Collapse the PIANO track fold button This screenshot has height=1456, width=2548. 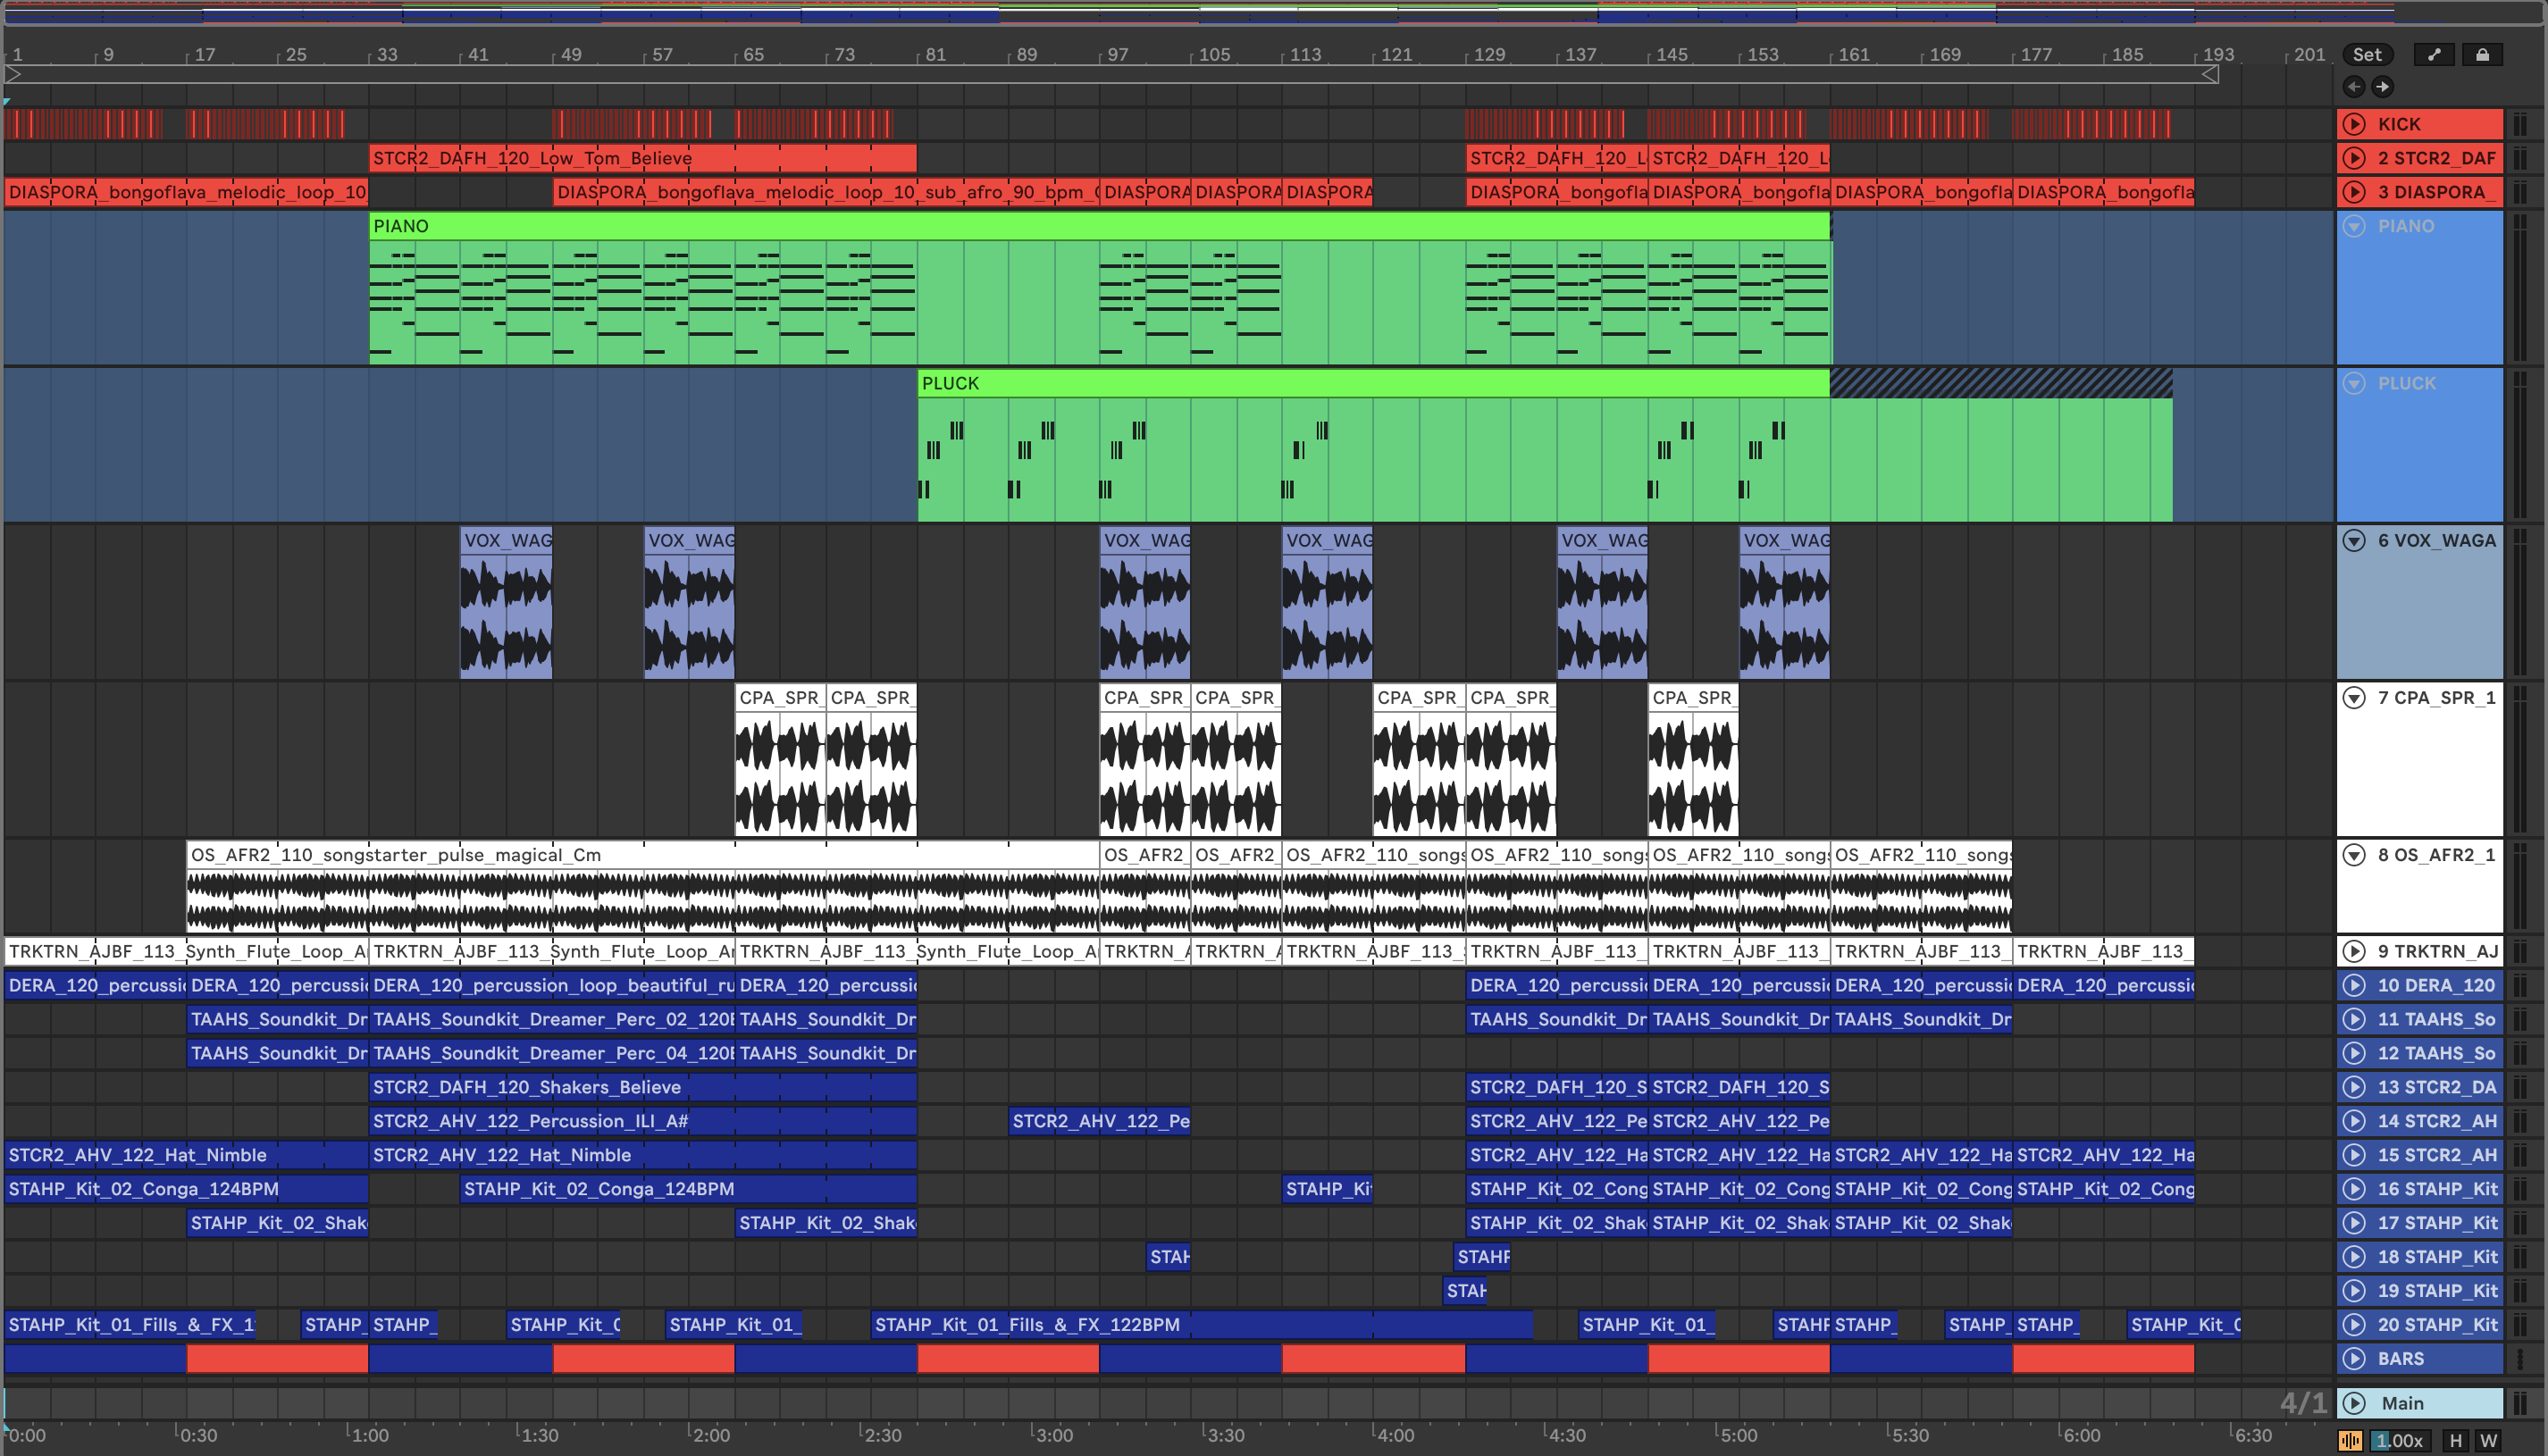(2355, 226)
